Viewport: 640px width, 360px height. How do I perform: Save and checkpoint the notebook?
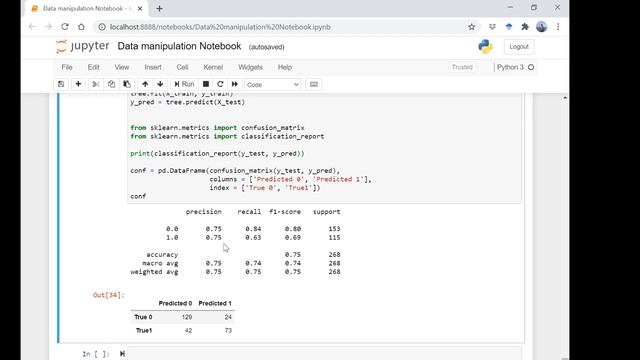61,84
